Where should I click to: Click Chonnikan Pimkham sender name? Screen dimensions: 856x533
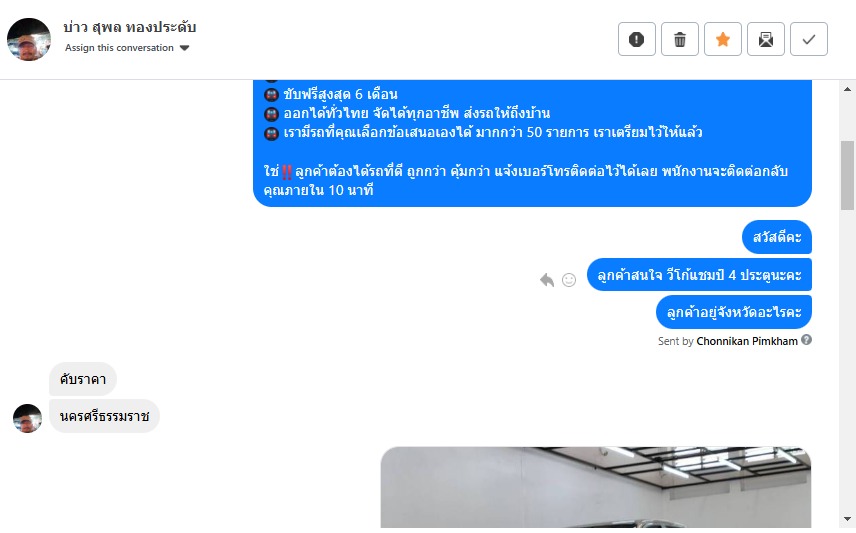747,341
